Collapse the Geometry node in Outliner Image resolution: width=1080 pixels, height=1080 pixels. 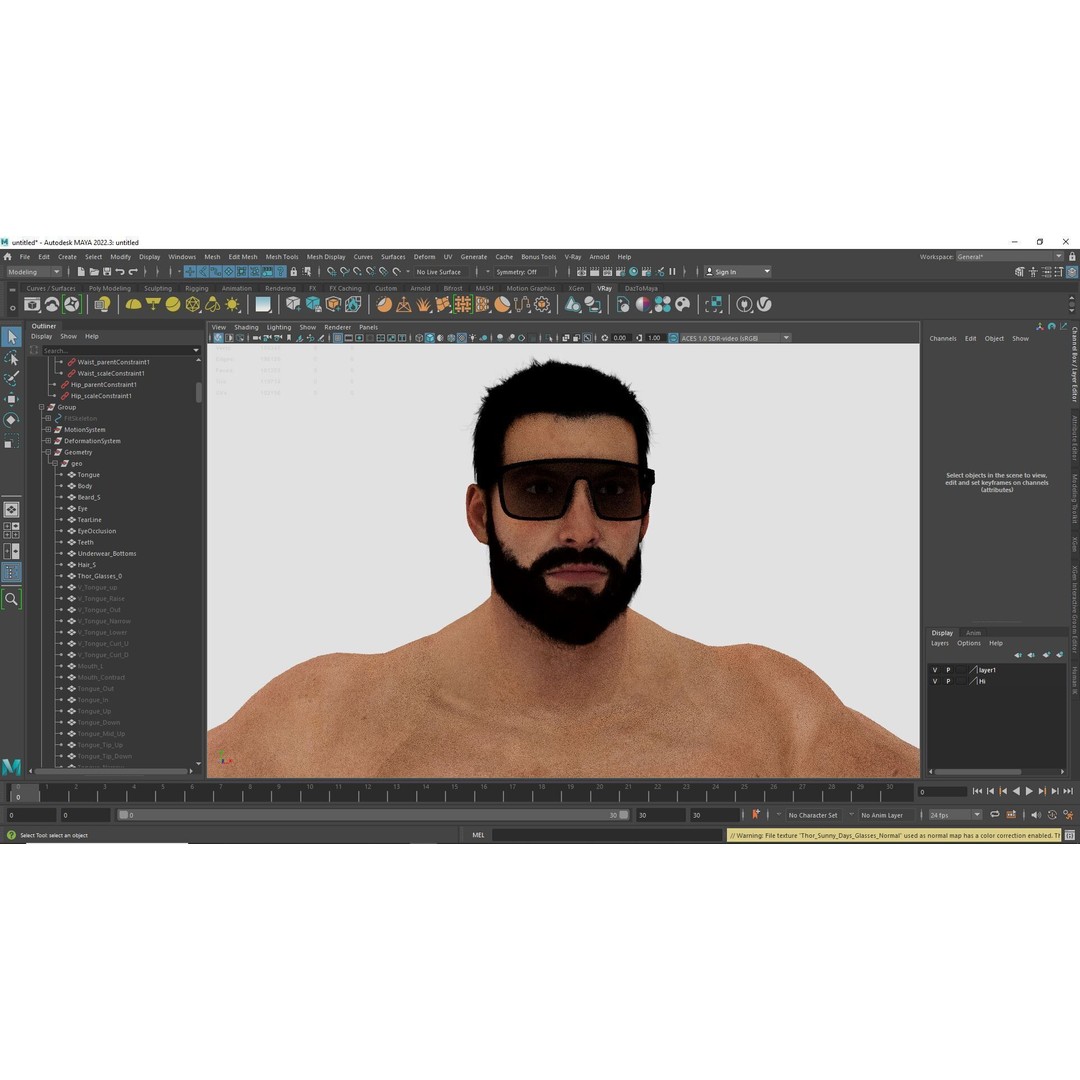[x=48, y=453]
